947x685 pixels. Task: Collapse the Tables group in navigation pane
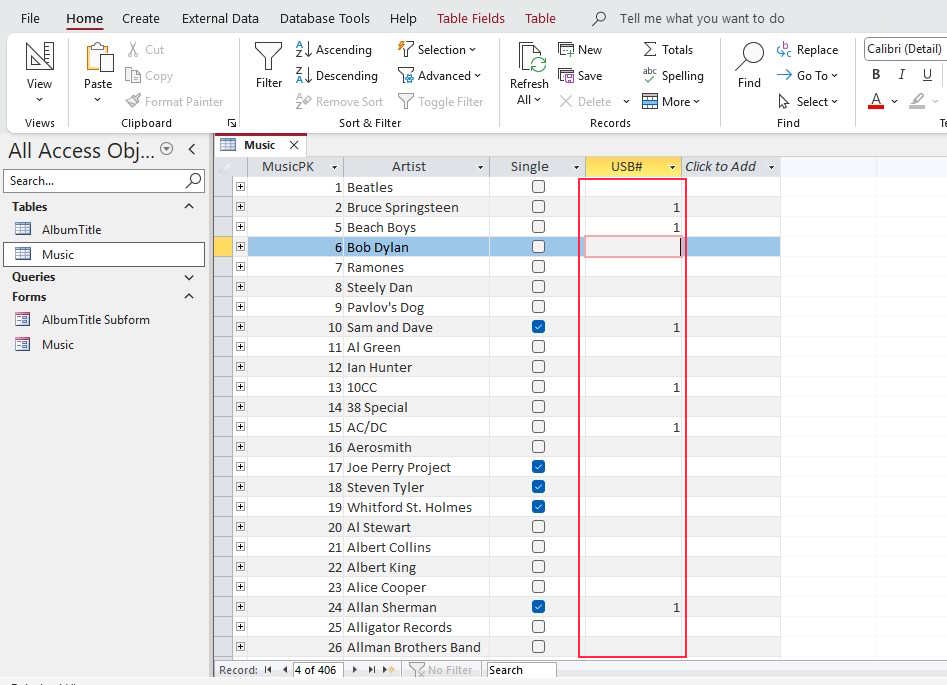click(x=189, y=207)
